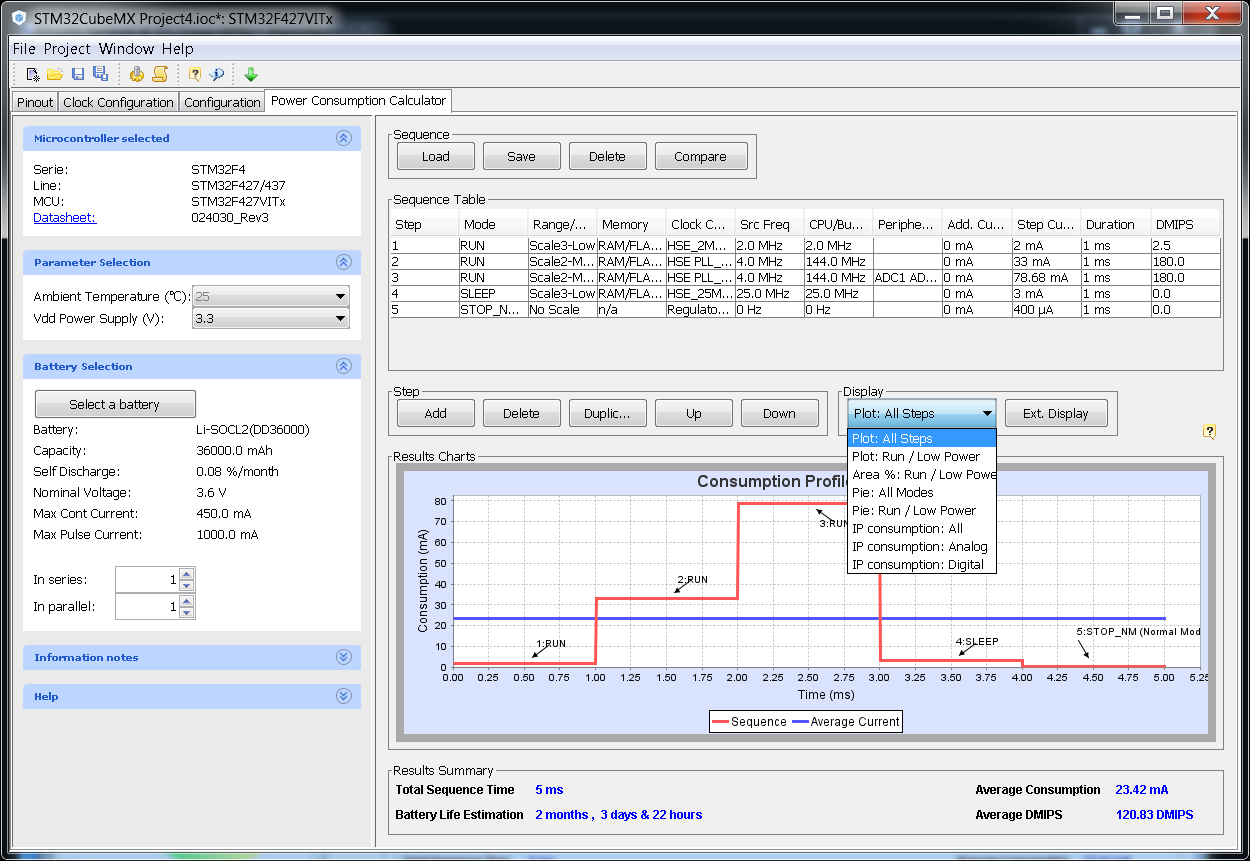Click the Save Project As toolbar icon
Image resolution: width=1250 pixels, height=861 pixels.
[100, 74]
